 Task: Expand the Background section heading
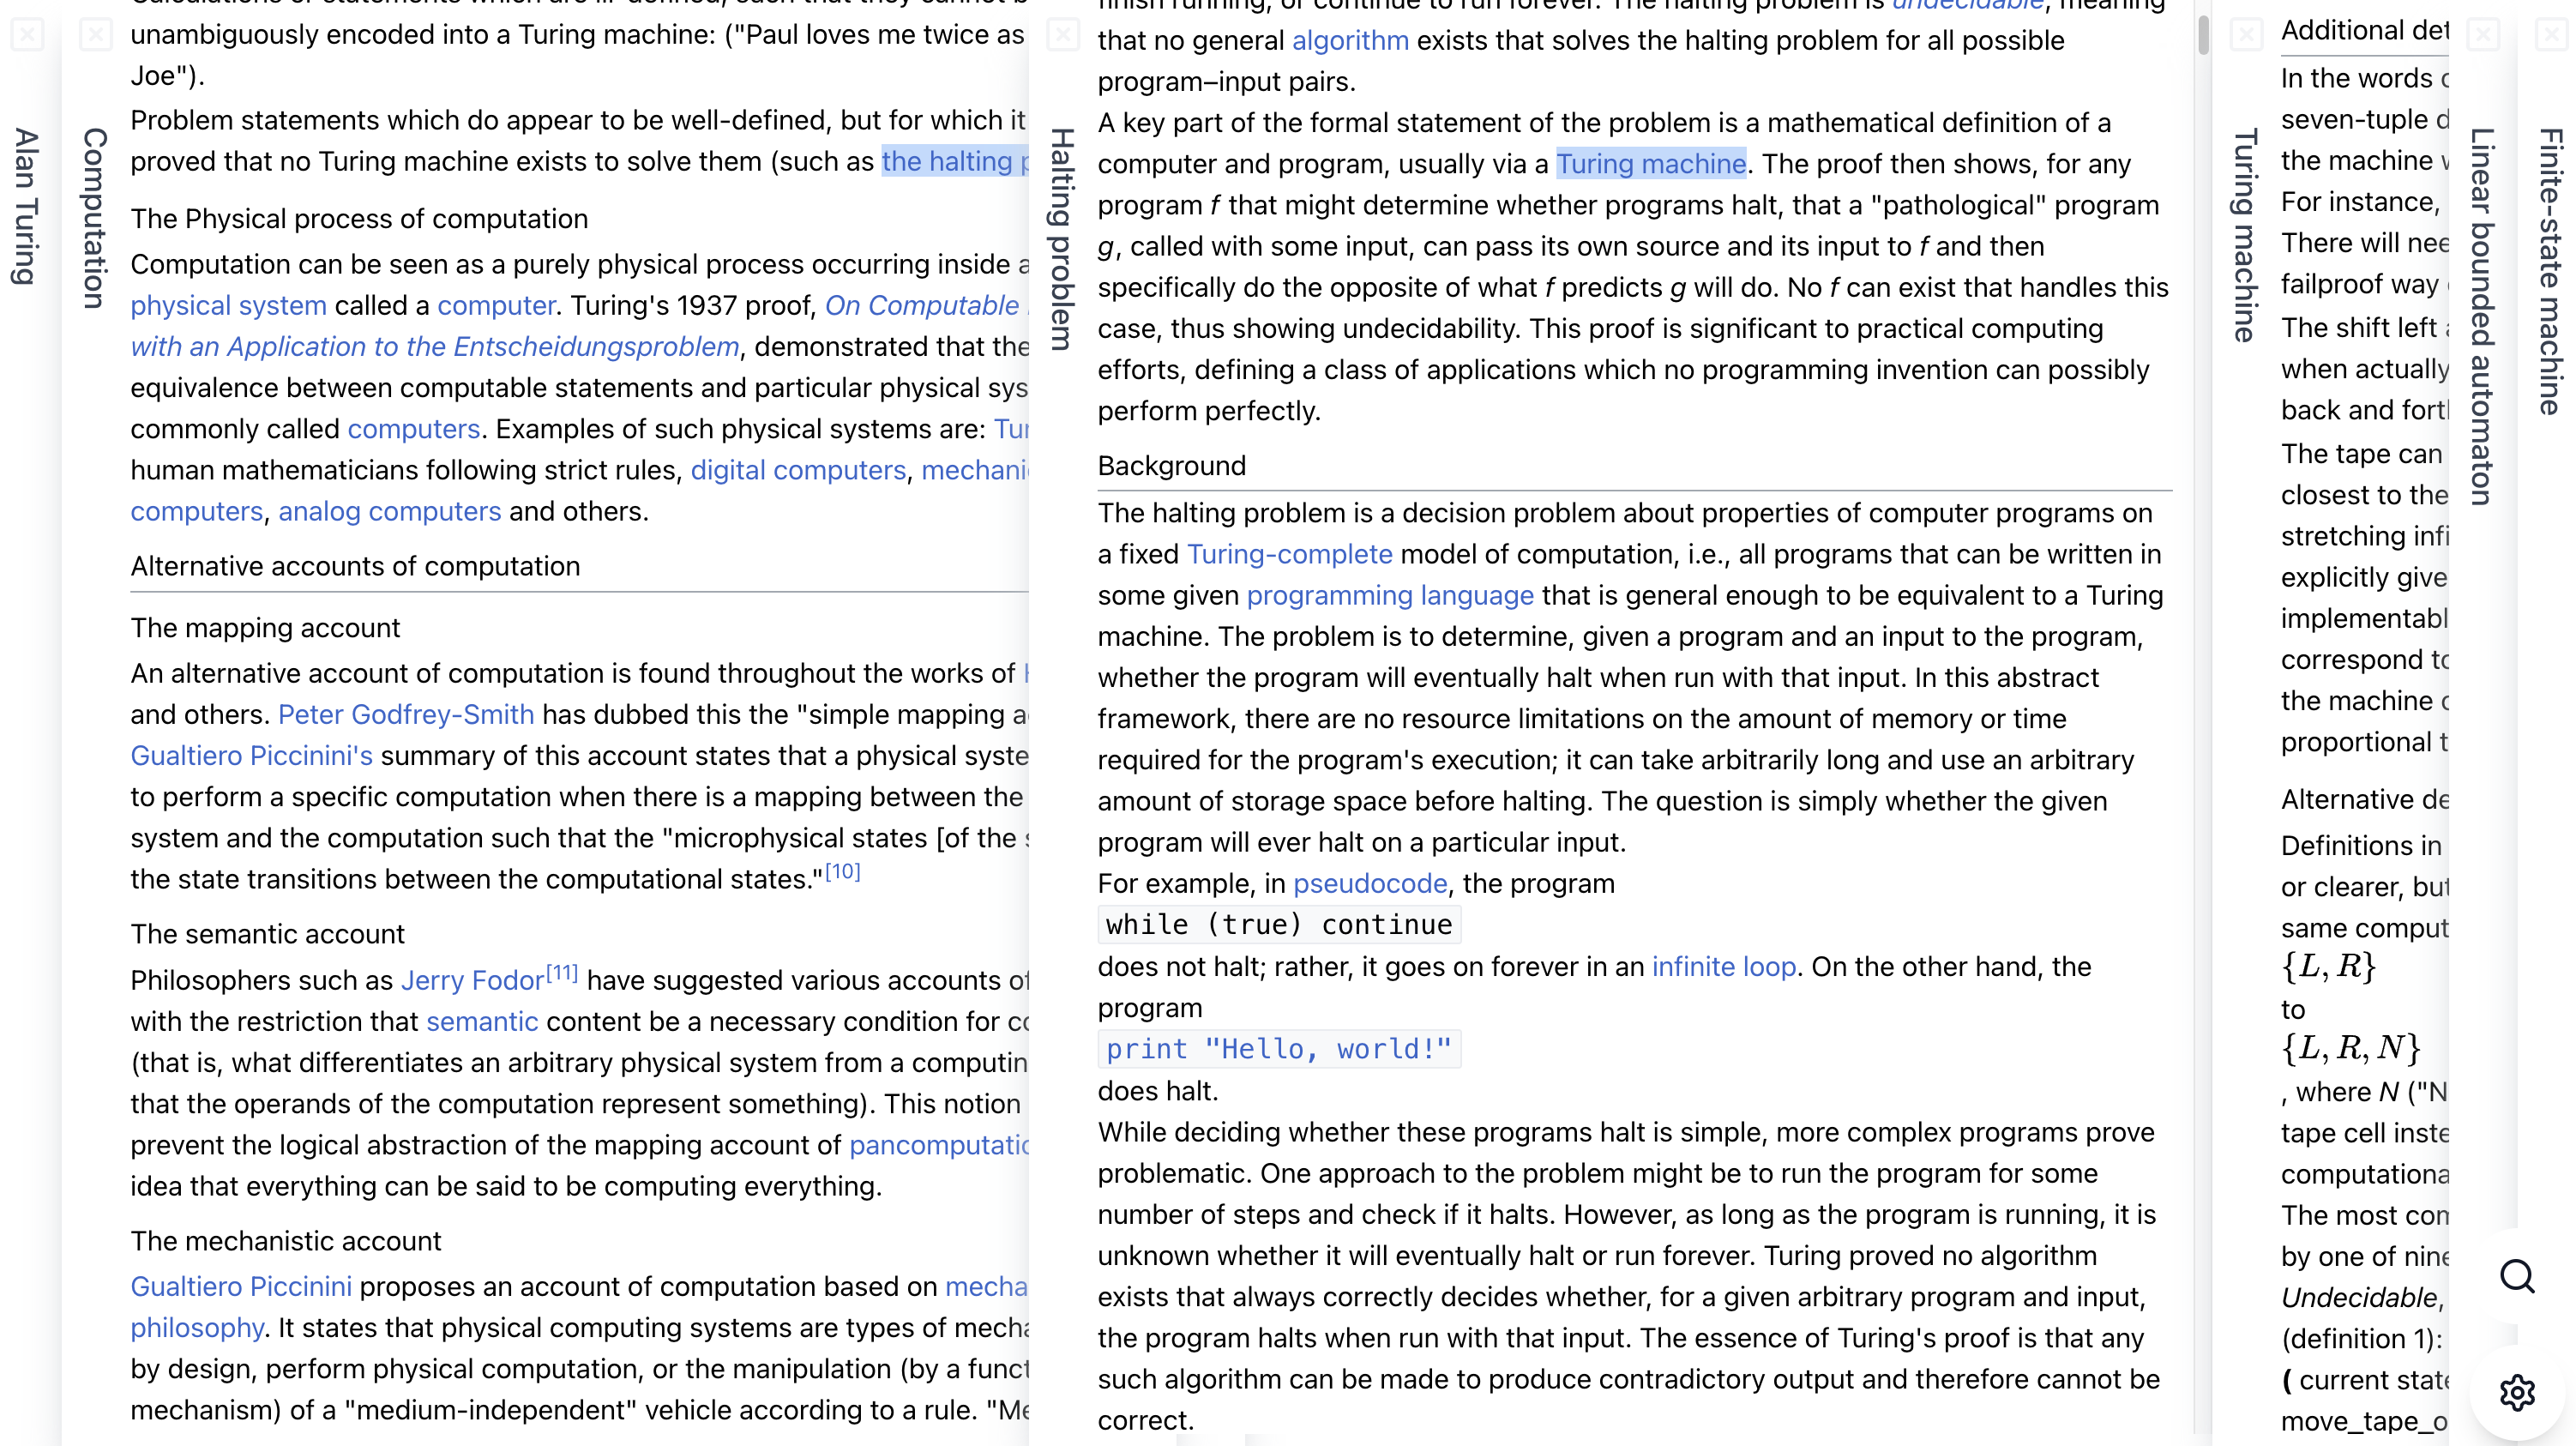(x=1171, y=464)
